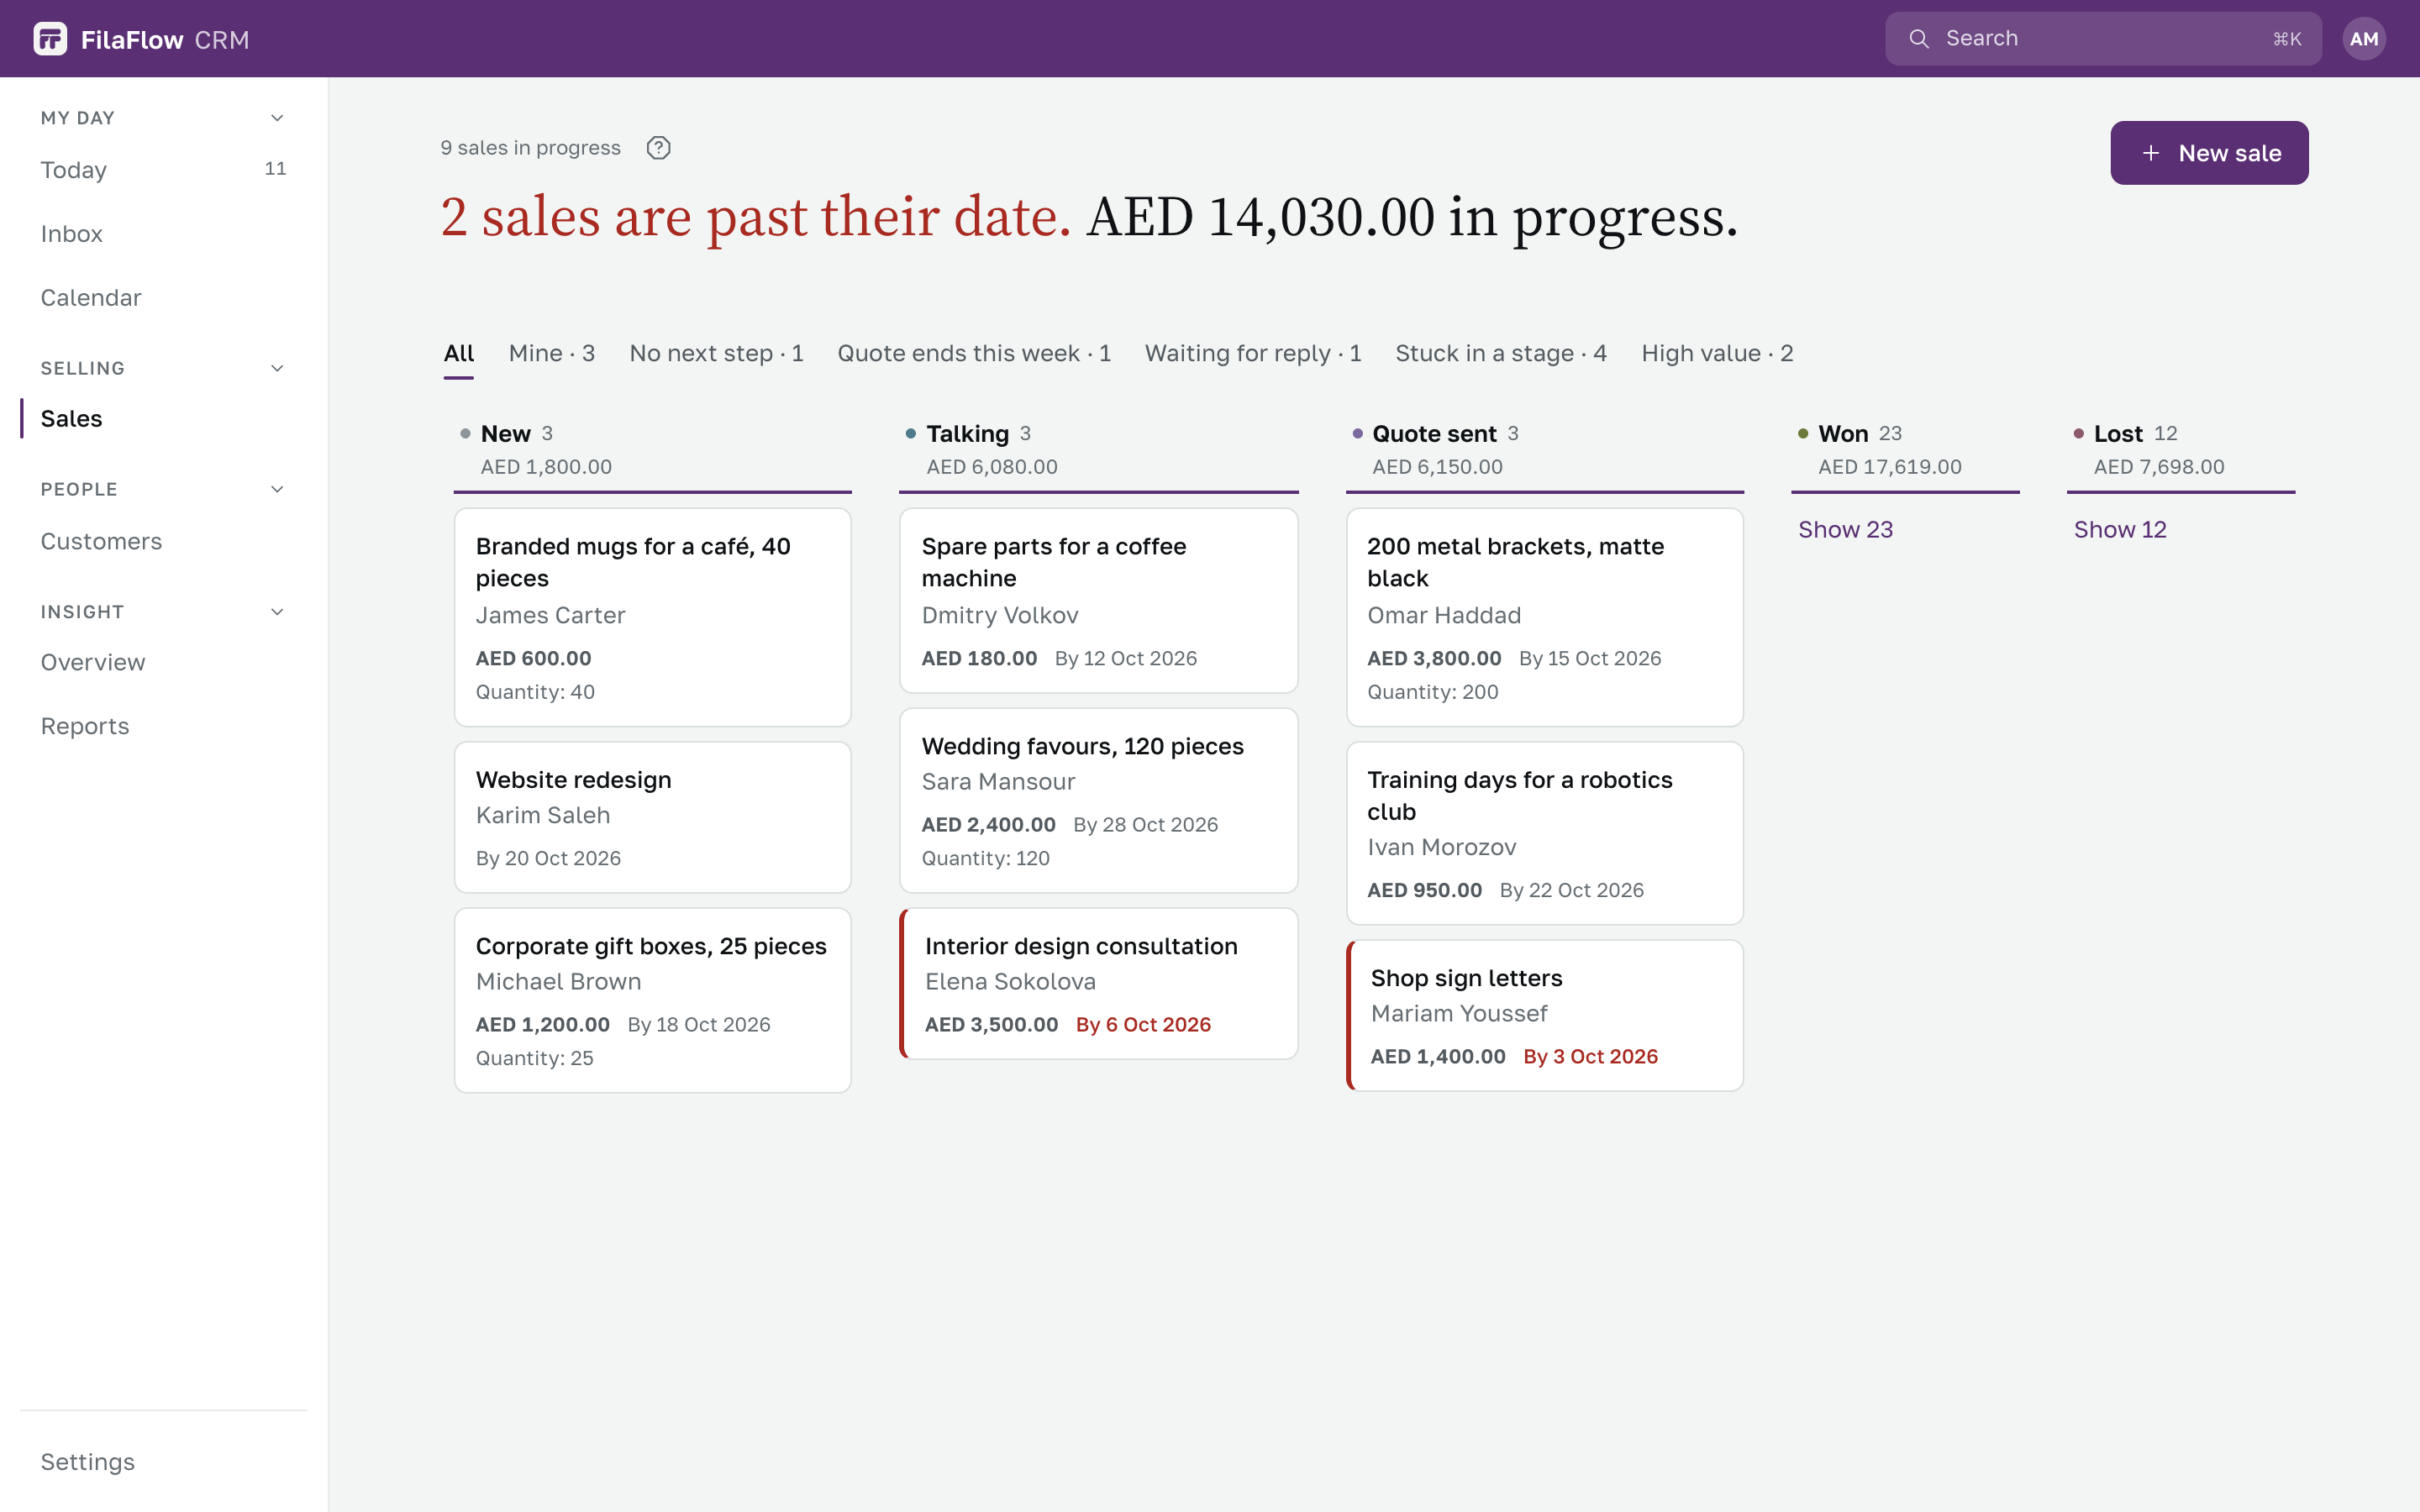This screenshot has width=2420, height=1512.
Task: Select the All filter tab
Action: pos(459,354)
